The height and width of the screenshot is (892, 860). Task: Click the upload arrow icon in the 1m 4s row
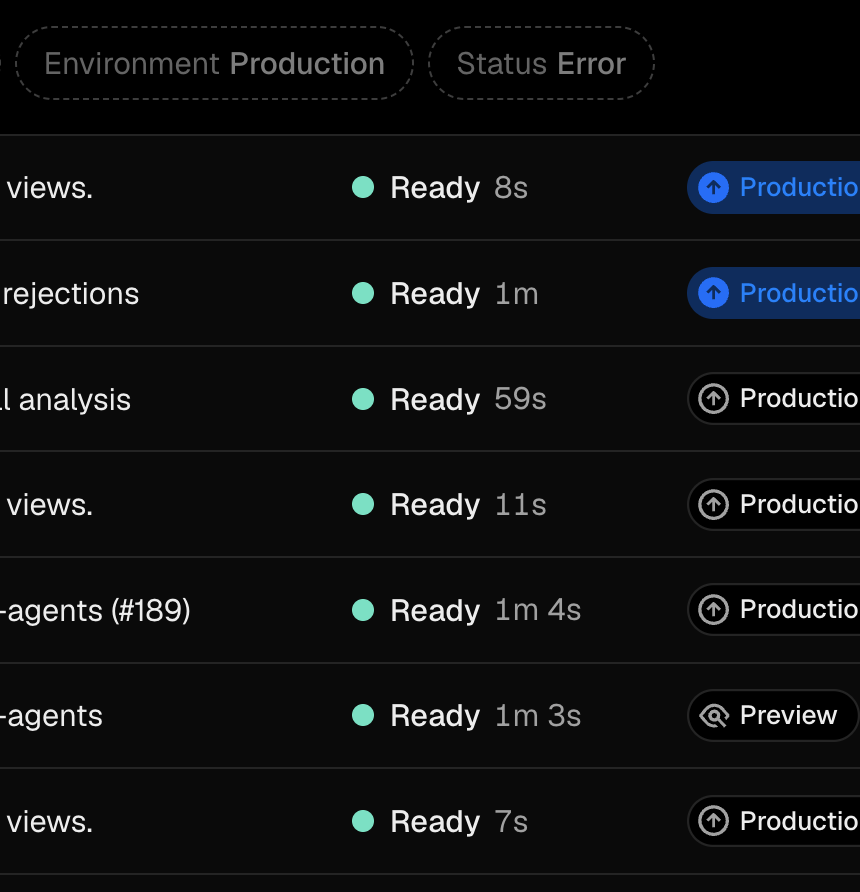pyautogui.click(x=713, y=609)
